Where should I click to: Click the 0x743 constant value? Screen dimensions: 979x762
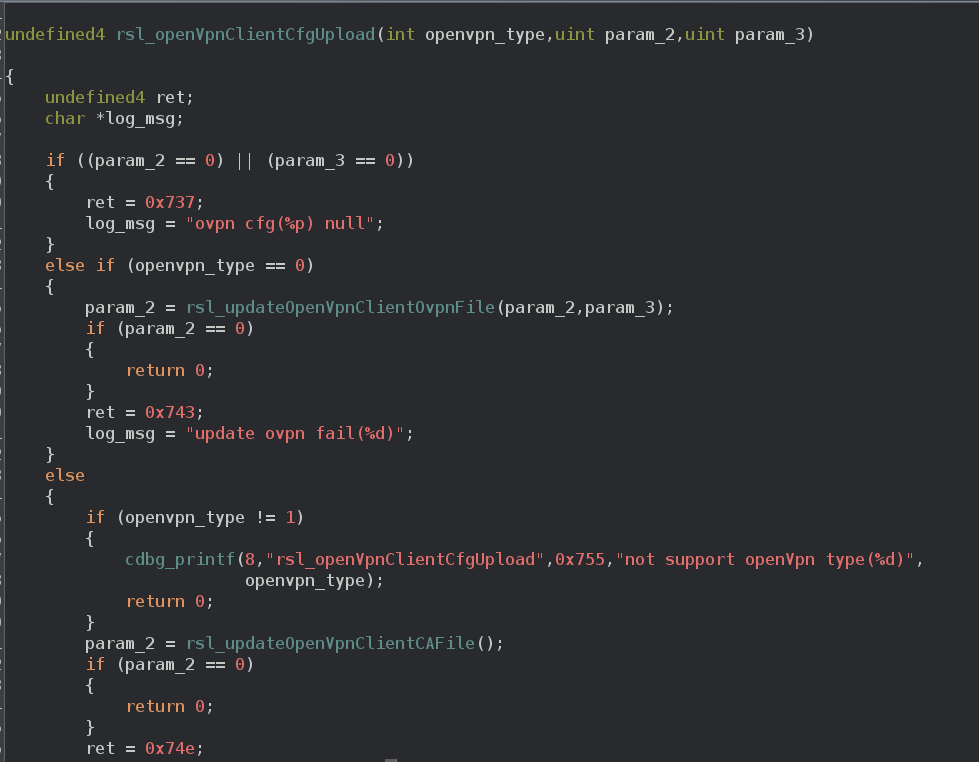170,412
